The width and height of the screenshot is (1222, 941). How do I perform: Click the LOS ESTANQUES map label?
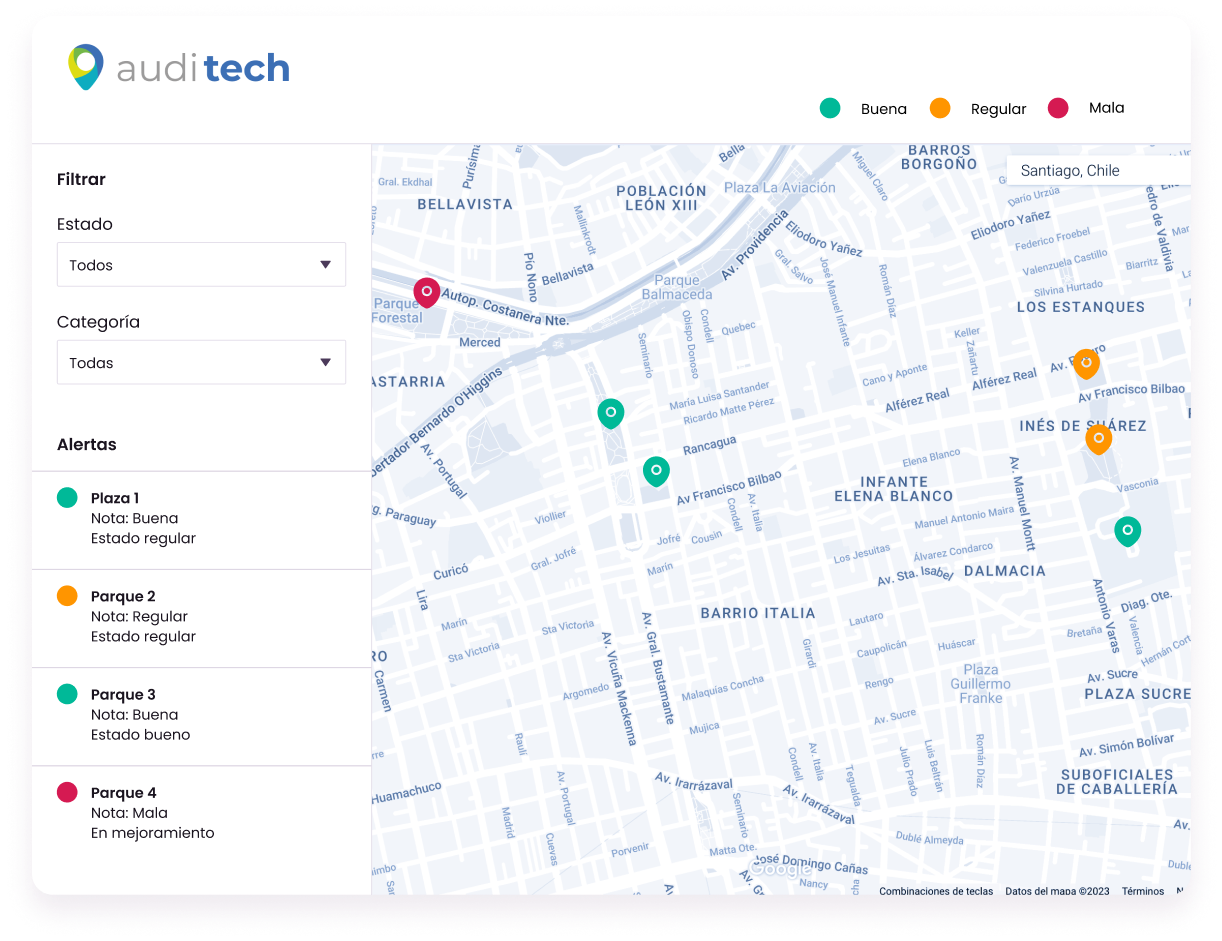[1081, 307]
